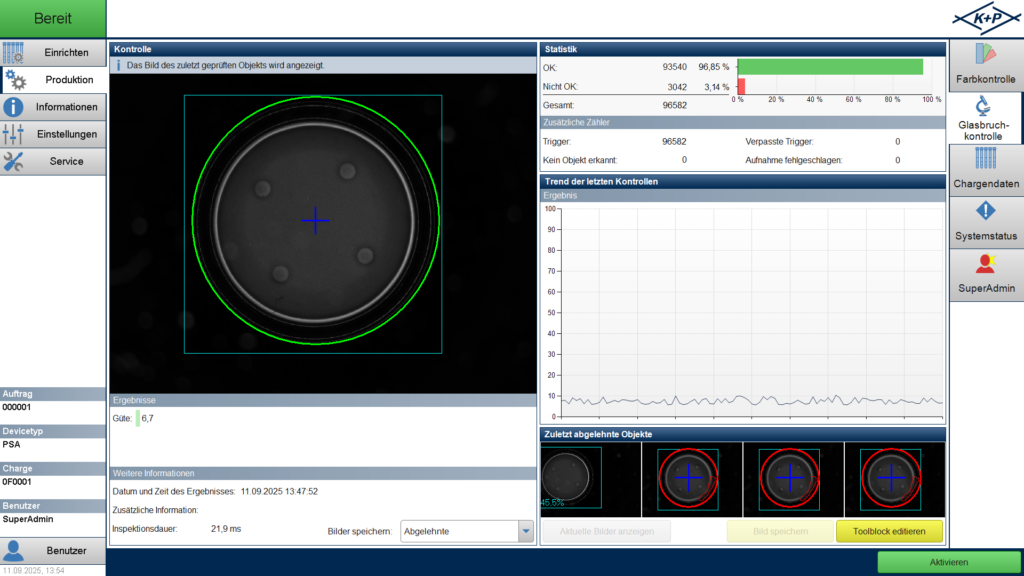Image resolution: width=1024 pixels, height=576 pixels.
Task: Click the Einrichten vials-gear icon
Action: (13, 53)
